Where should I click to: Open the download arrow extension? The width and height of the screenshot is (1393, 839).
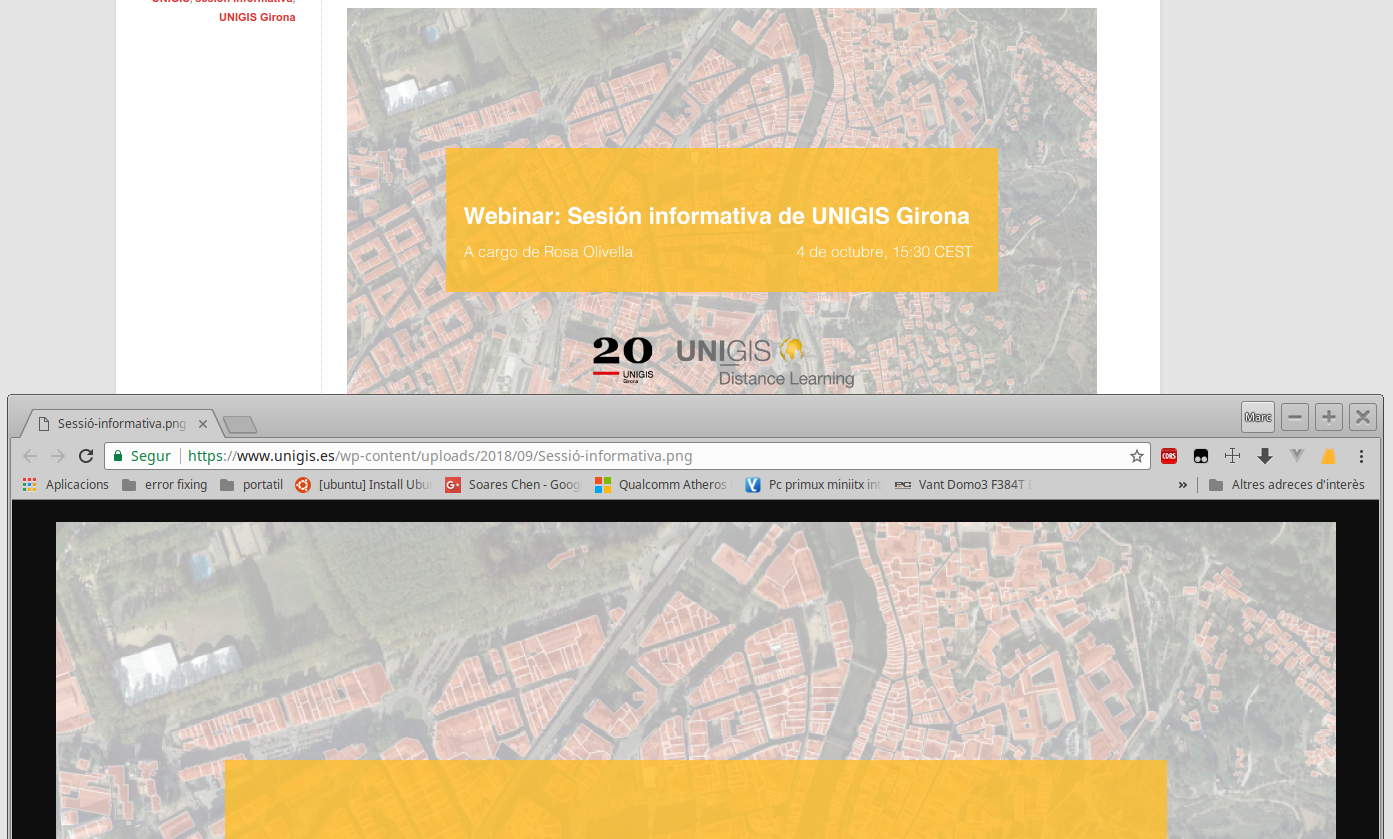pyautogui.click(x=1265, y=456)
